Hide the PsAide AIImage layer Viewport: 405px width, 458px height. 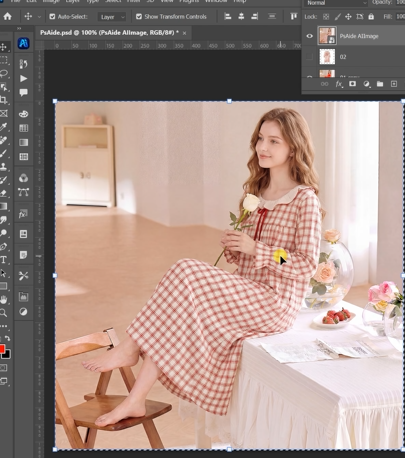309,36
